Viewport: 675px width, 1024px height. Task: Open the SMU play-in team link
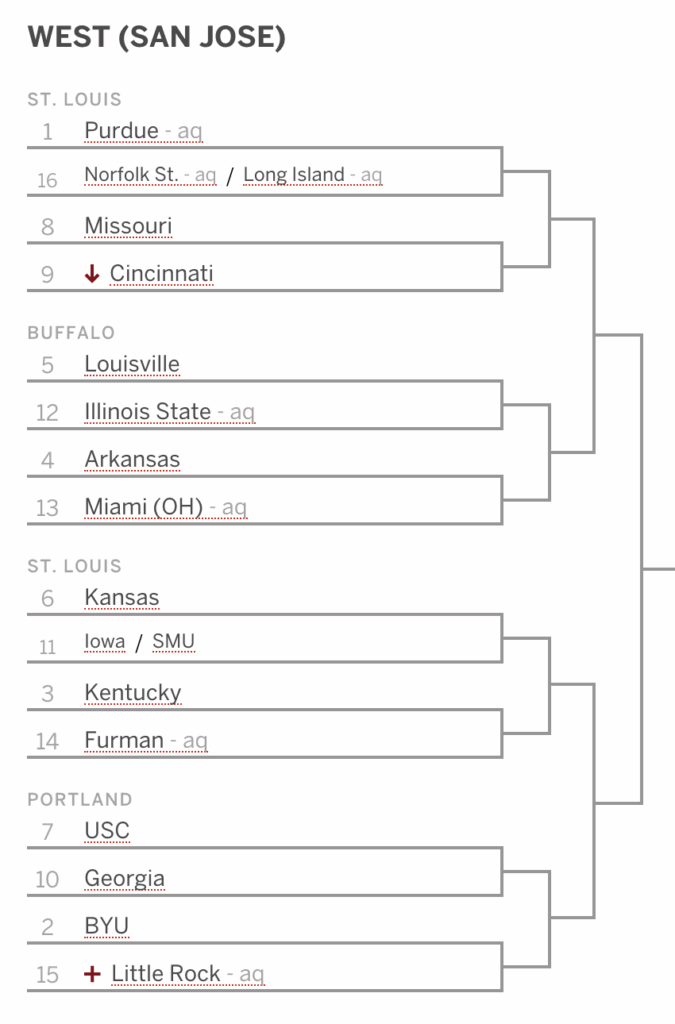174,641
